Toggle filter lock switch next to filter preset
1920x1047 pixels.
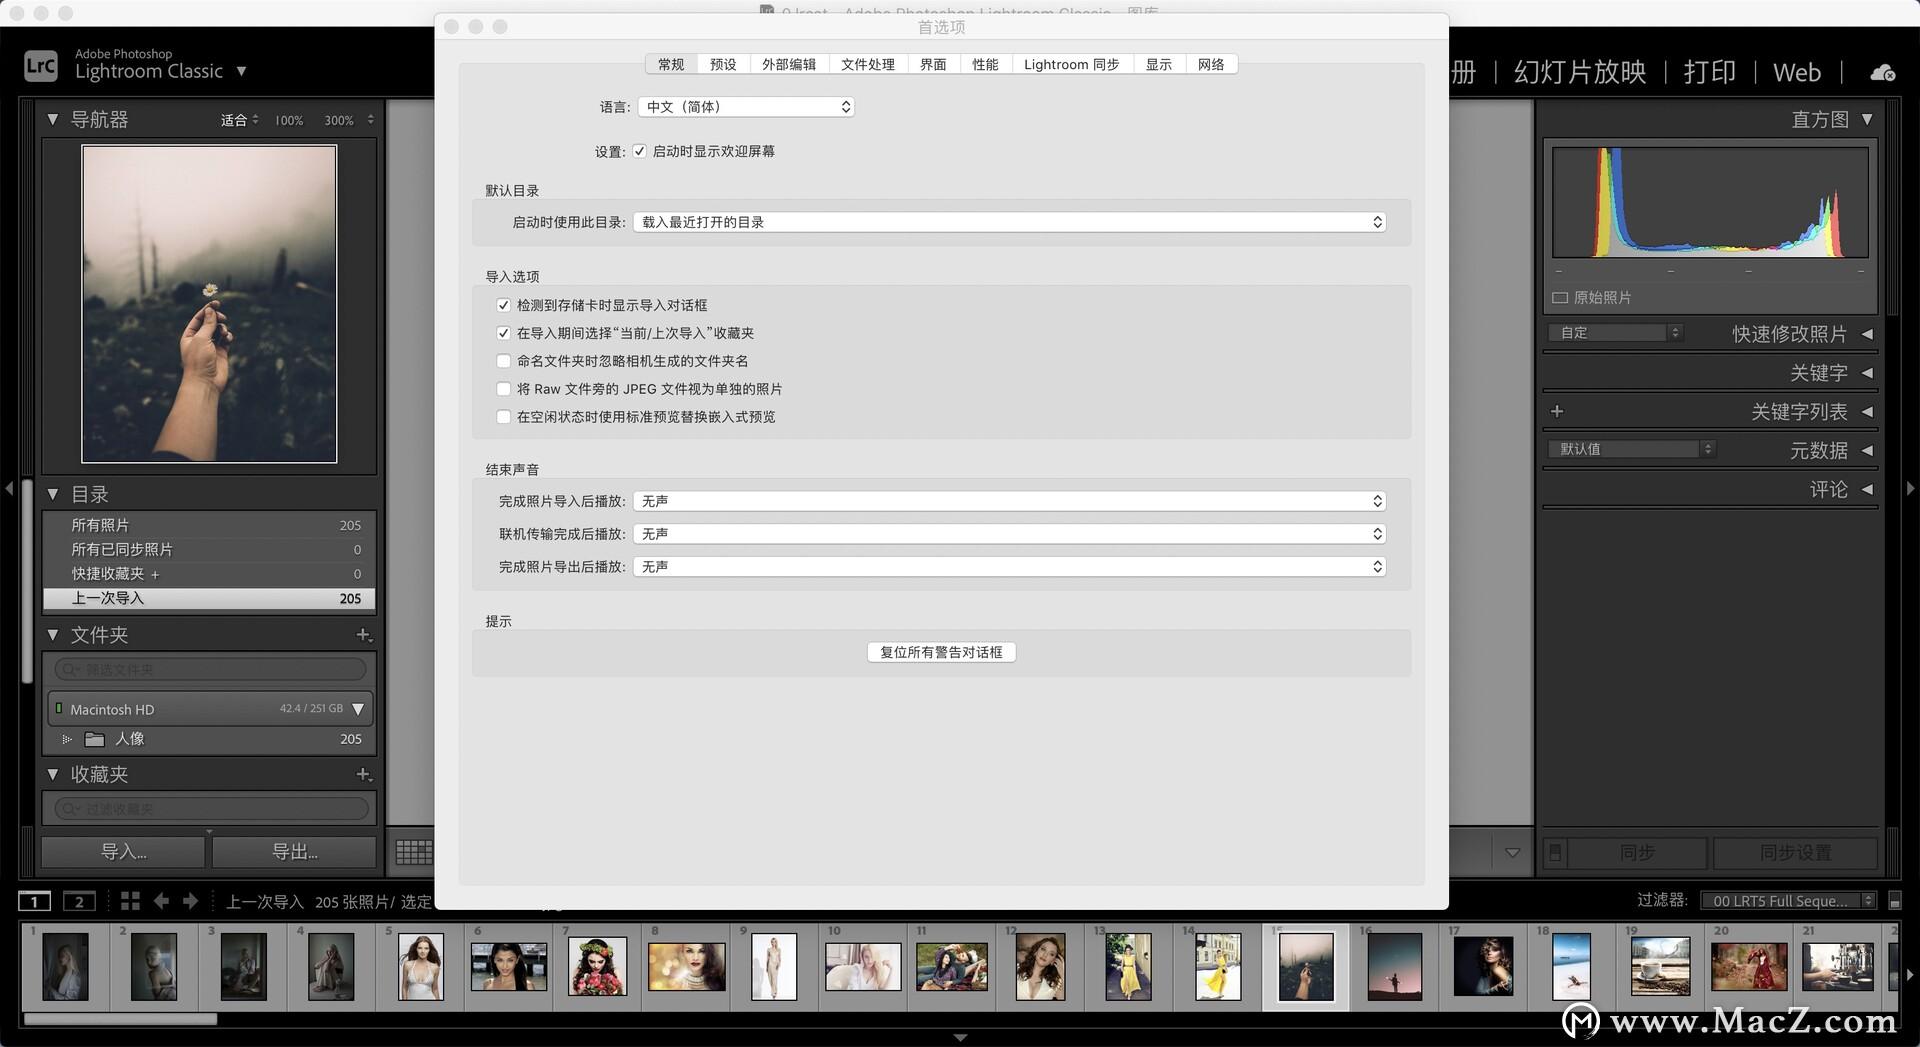pyautogui.click(x=1894, y=901)
